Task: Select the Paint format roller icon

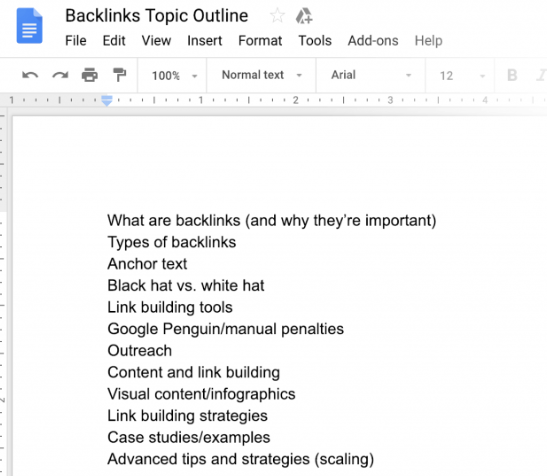Action: (119, 75)
